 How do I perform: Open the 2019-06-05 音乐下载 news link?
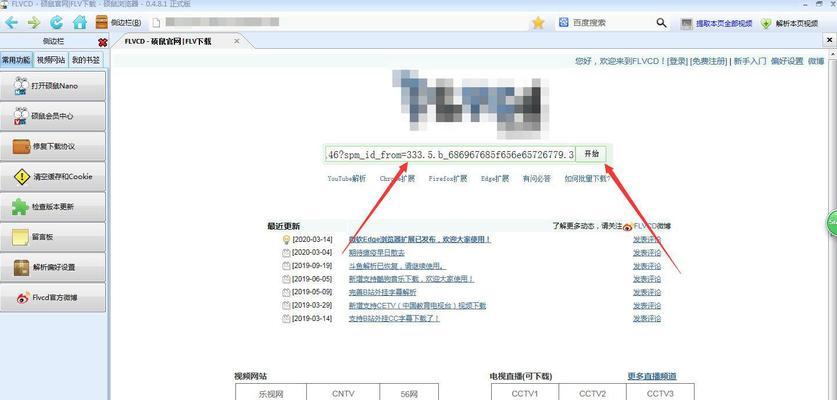click(412, 279)
